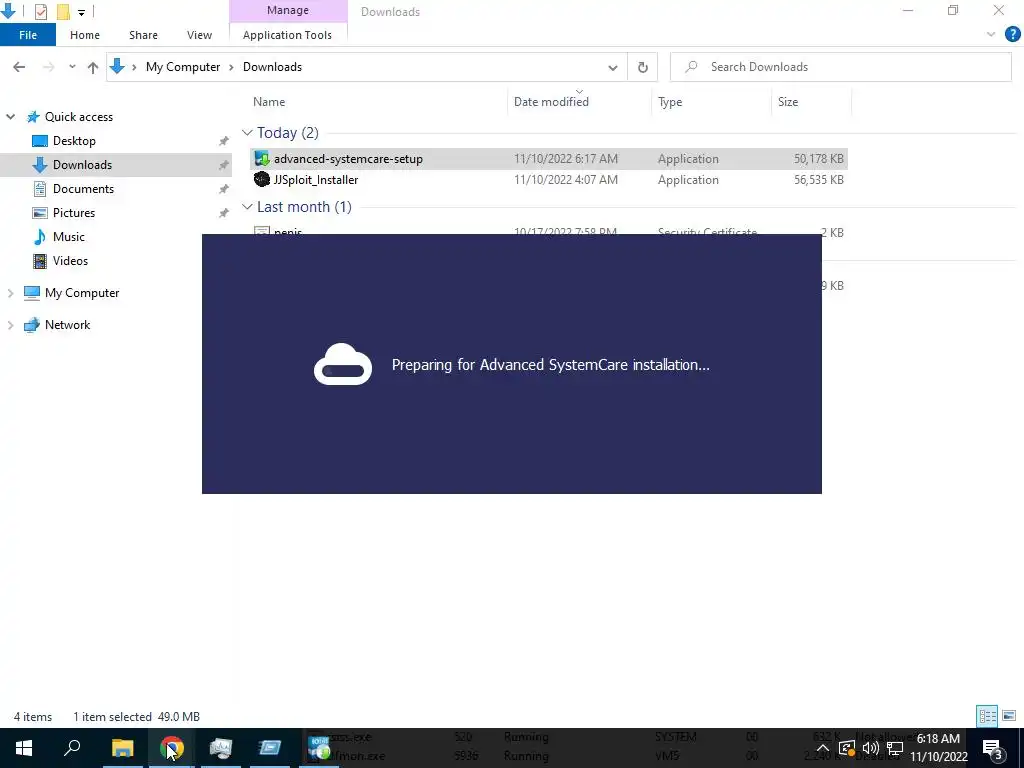1024x768 pixels.
Task: Open Task Manager taskbar icon
Action: point(221,748)
